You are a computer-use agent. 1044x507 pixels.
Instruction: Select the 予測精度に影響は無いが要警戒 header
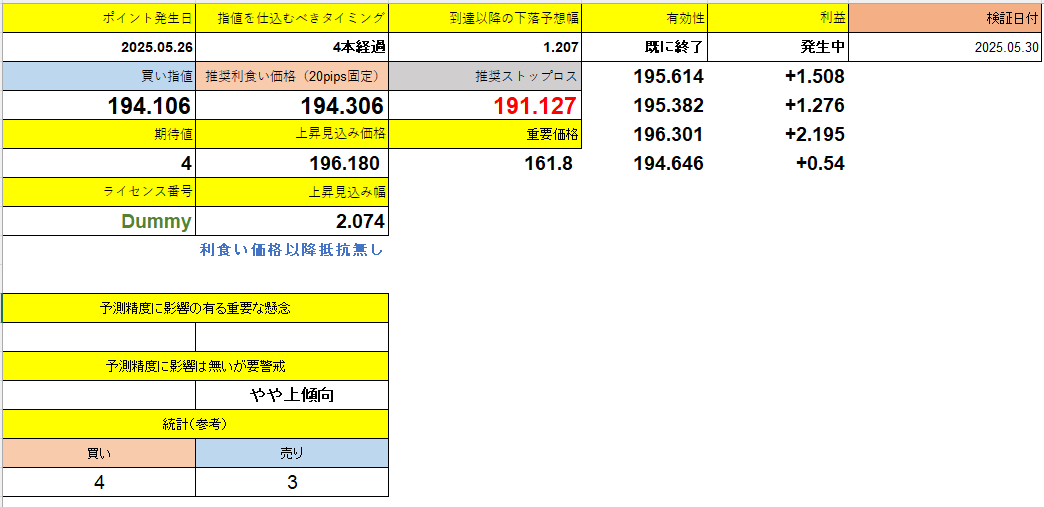click(x=195, y=366)
